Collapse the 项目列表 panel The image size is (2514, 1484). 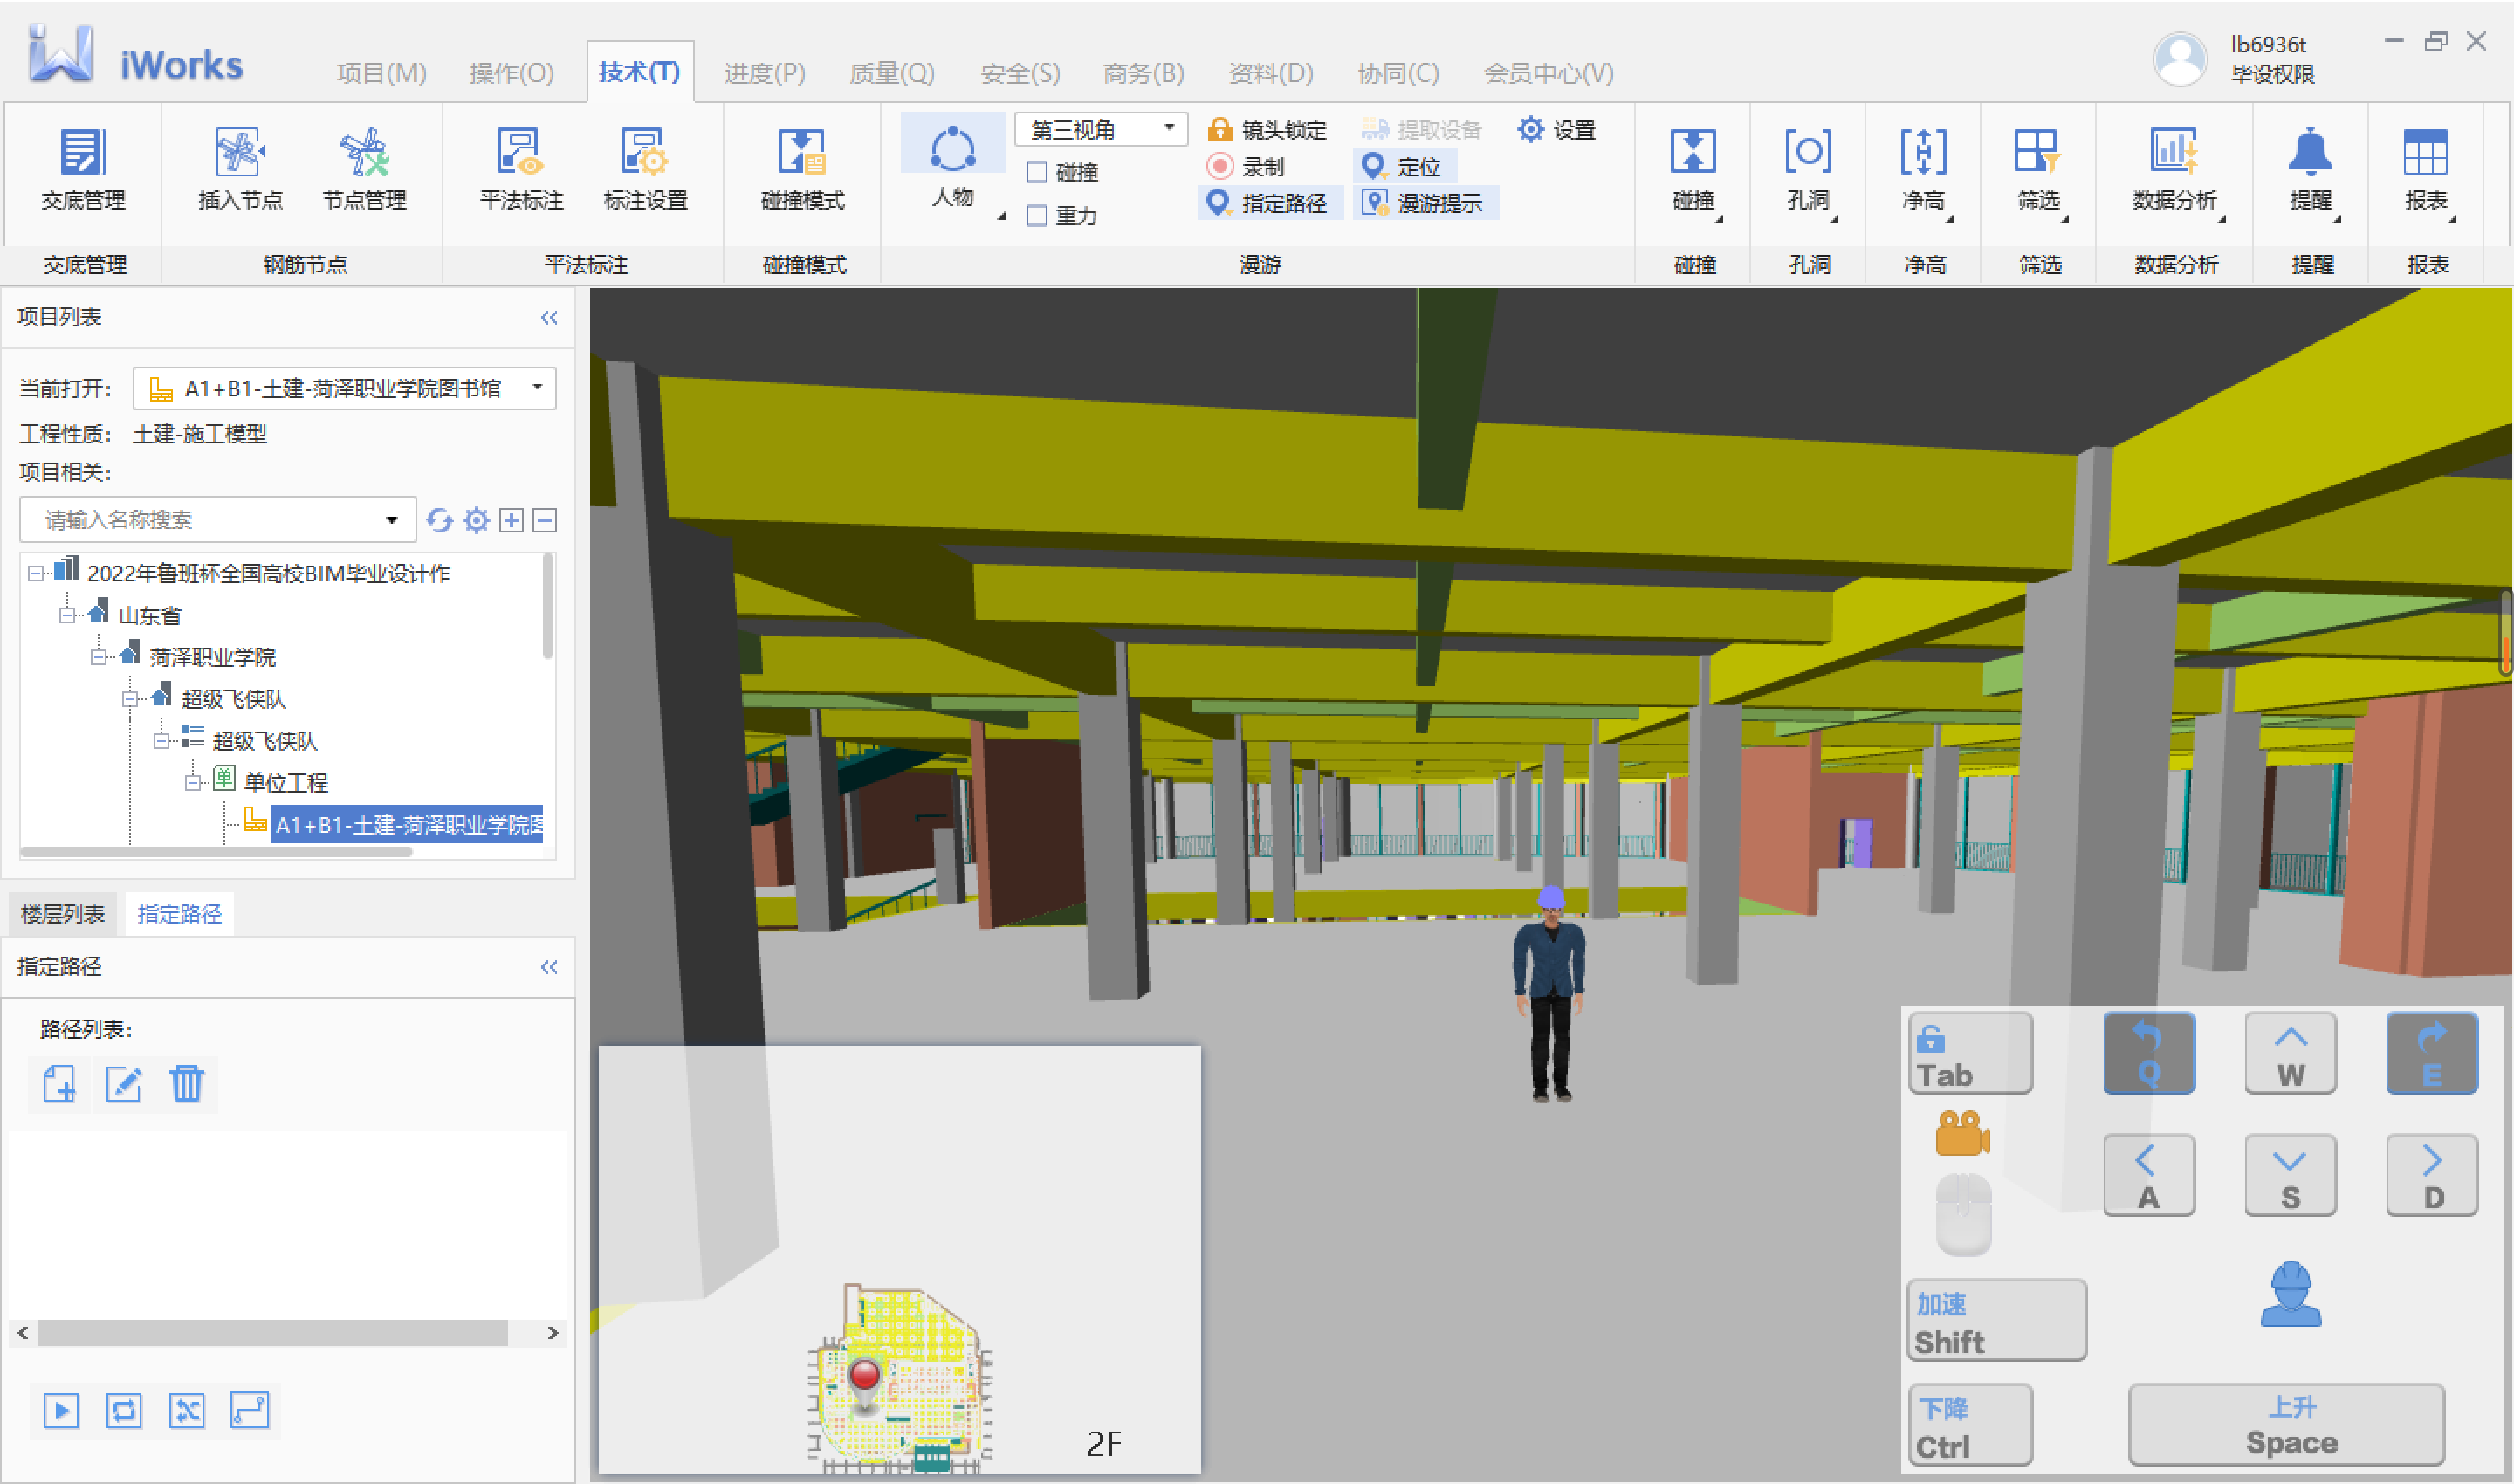[x=549, y=317]
